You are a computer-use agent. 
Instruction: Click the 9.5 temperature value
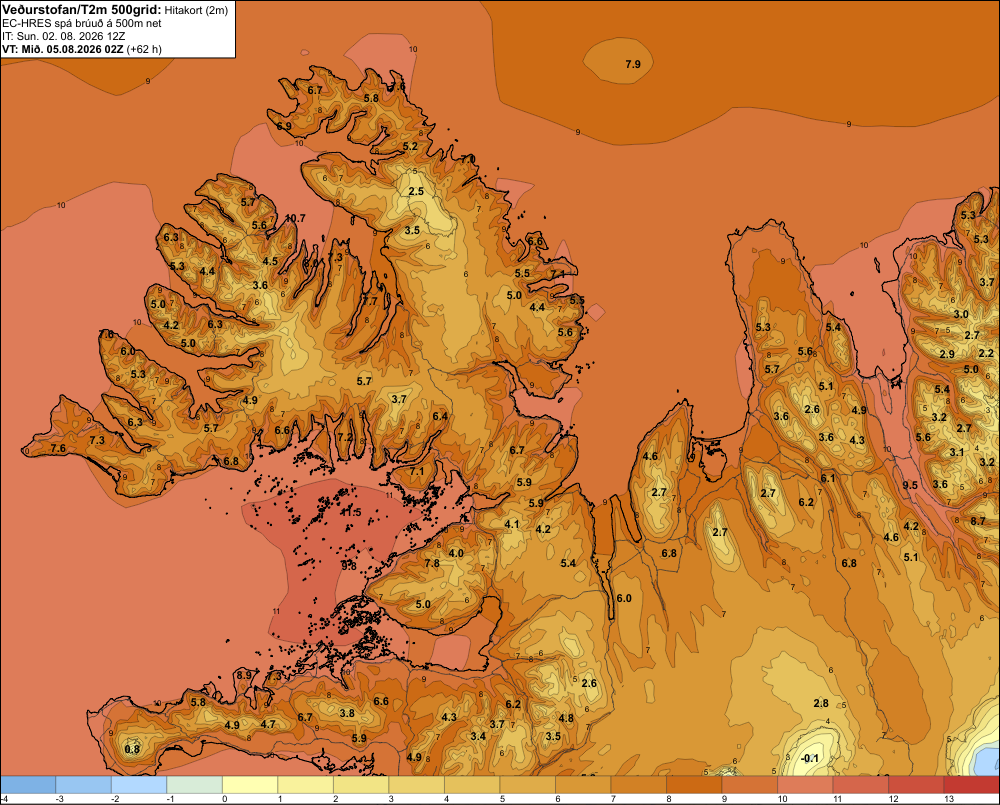[910, 485]
